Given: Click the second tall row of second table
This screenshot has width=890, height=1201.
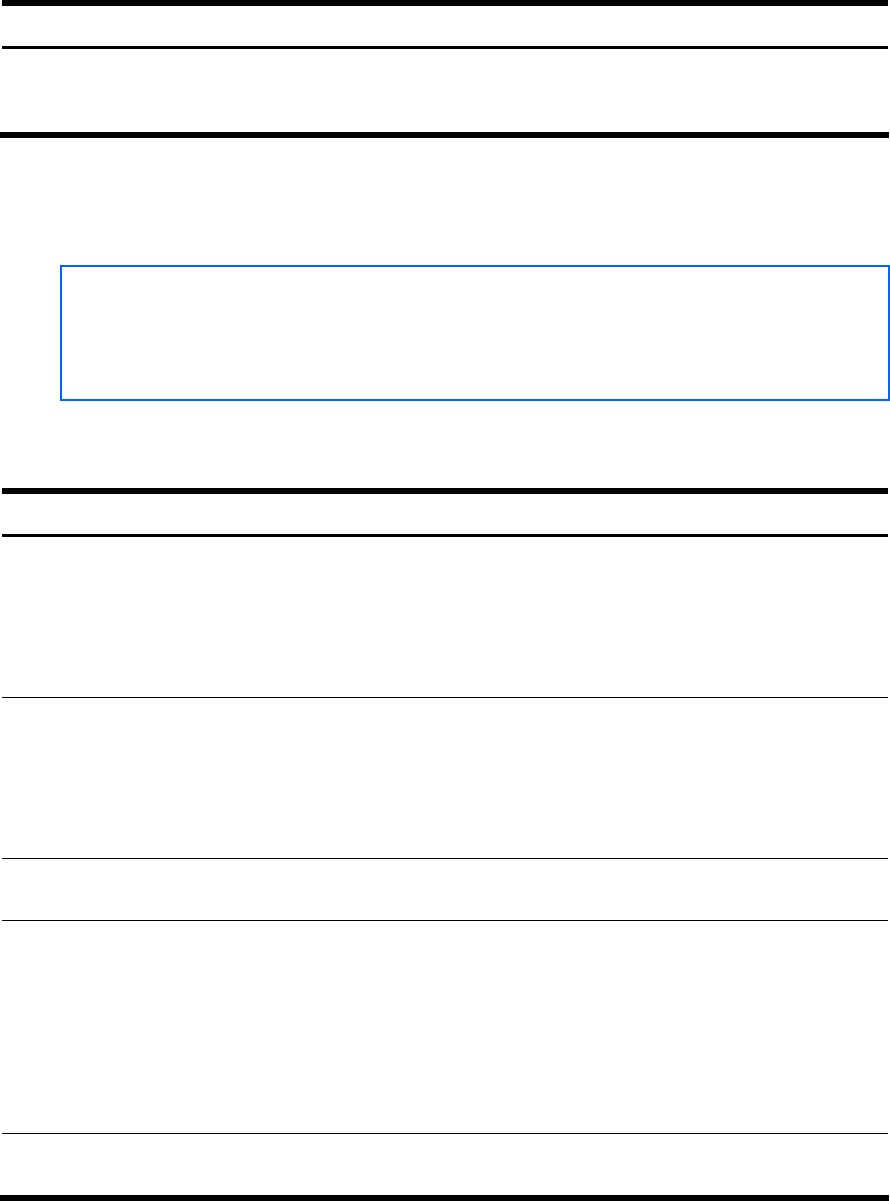Looking at the screenshot, I should [x=445, y=778].
